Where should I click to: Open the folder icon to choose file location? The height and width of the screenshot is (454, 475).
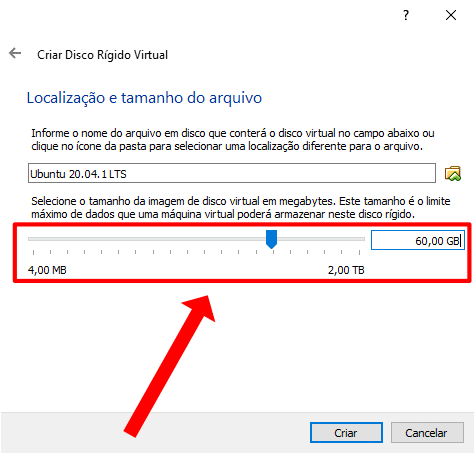(453, 173)
